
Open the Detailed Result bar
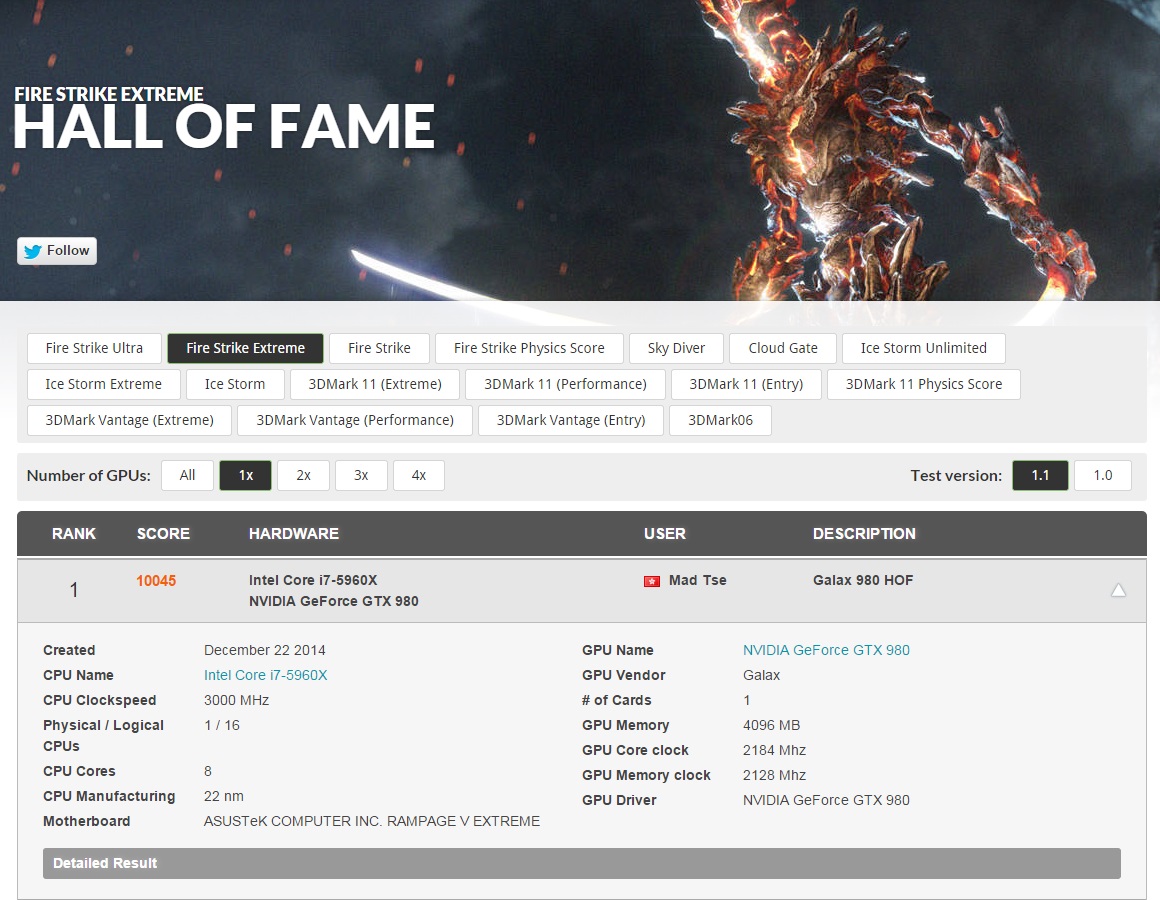581,863
